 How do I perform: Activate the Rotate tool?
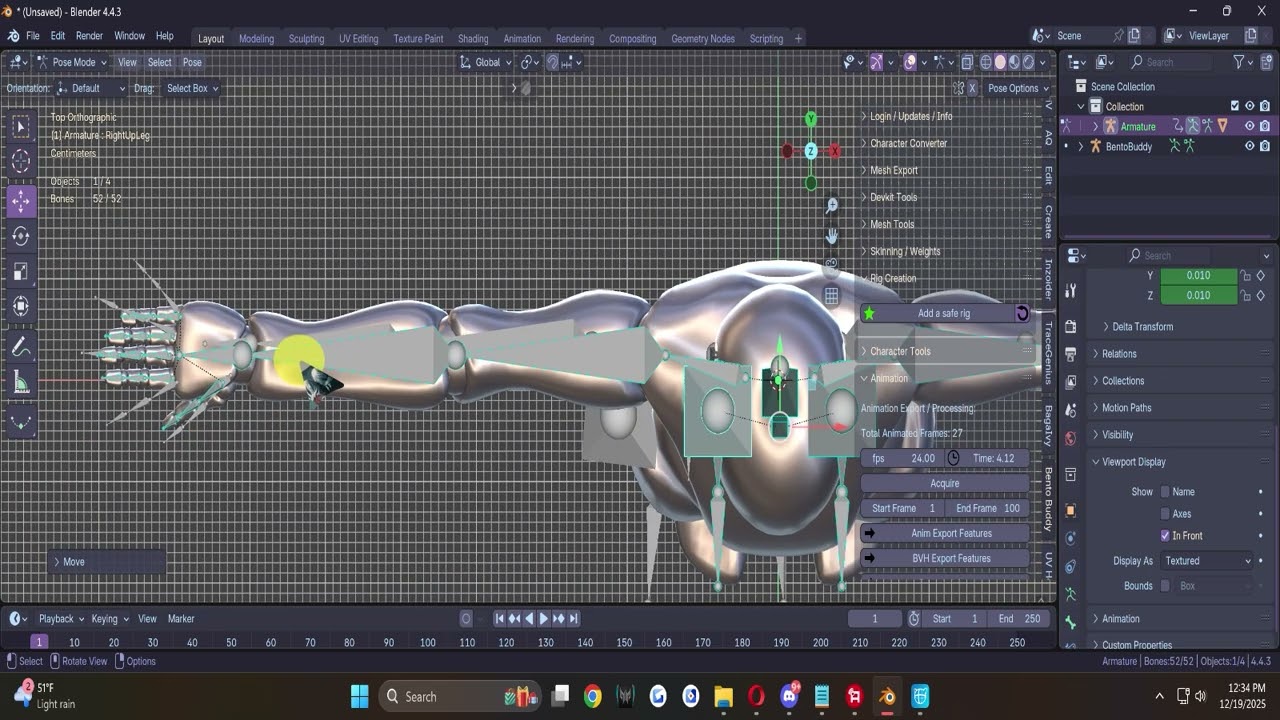coord(21,236)
